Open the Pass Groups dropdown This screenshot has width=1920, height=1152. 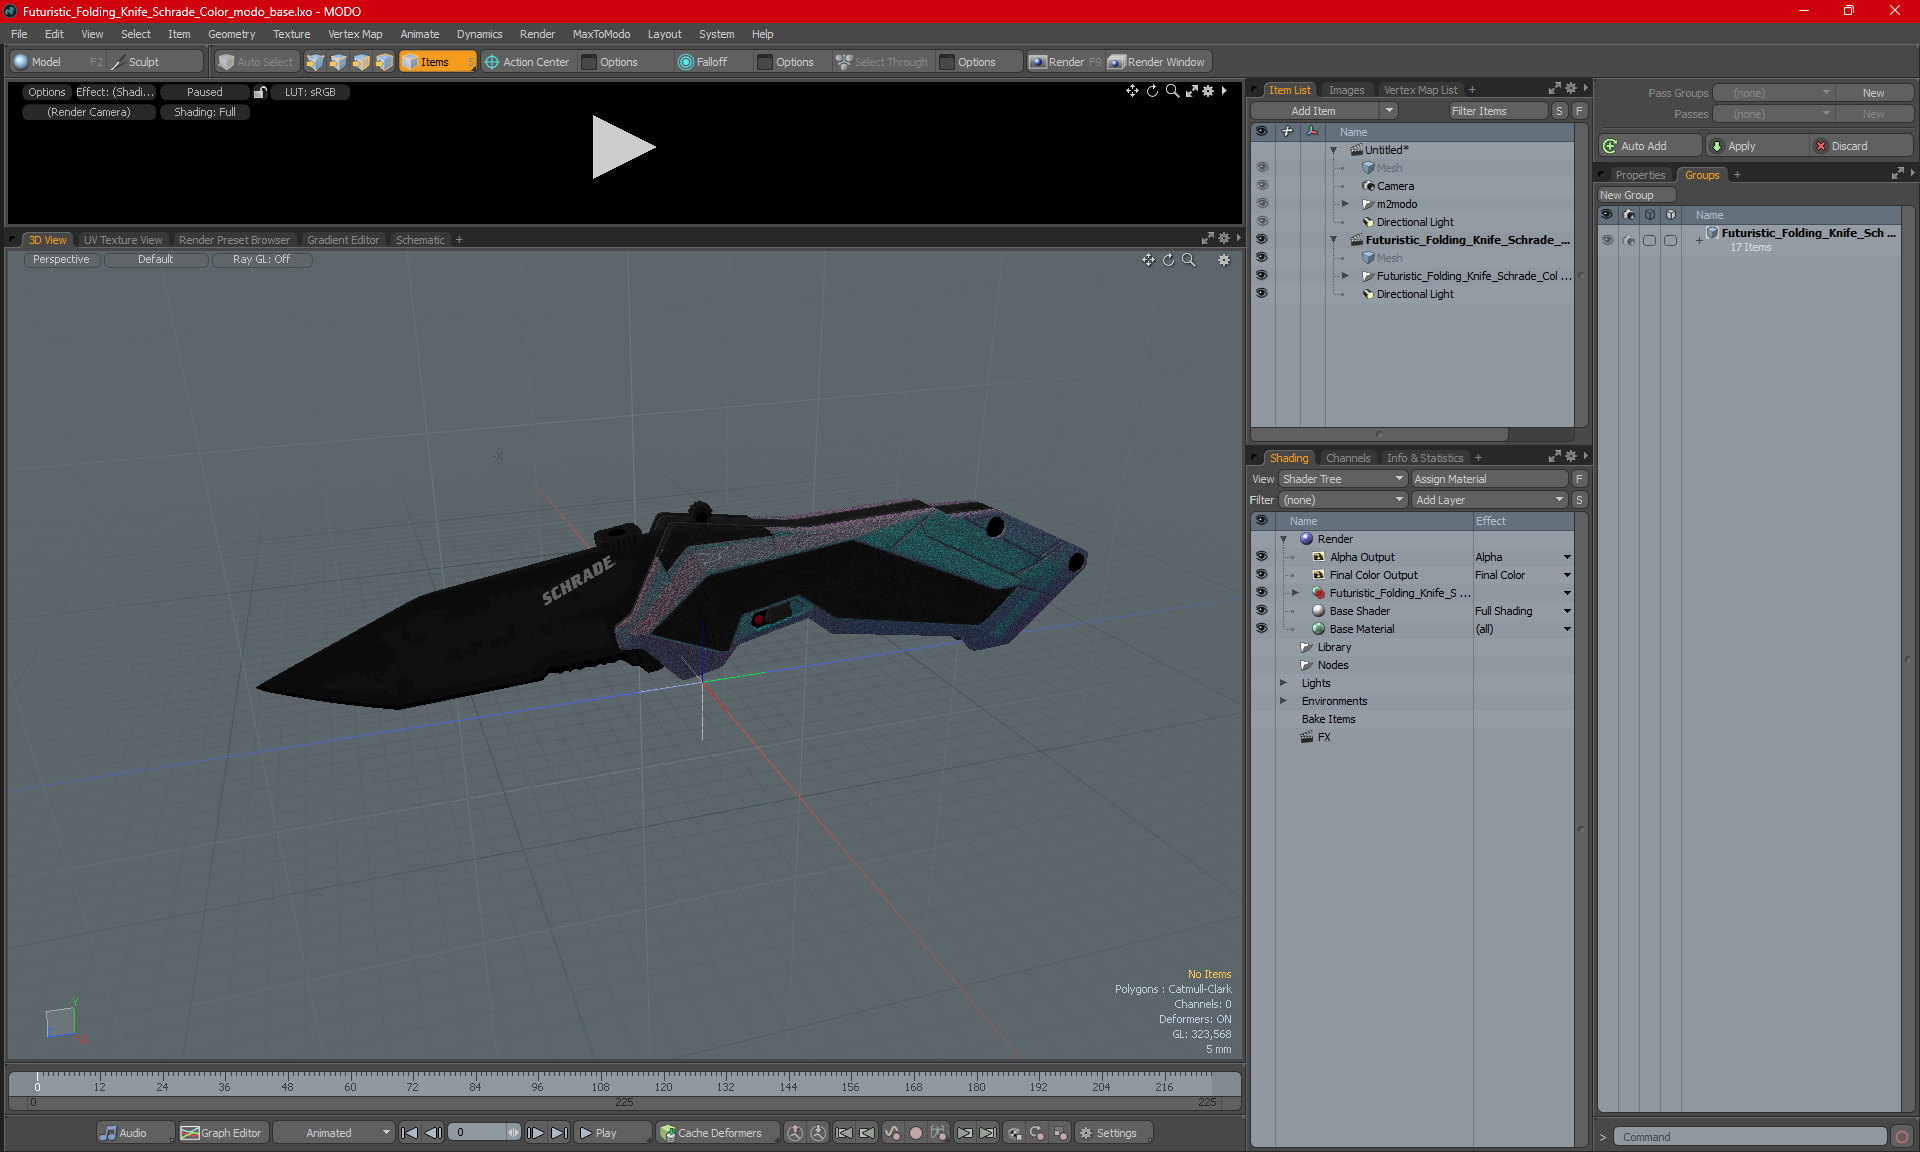[x=1773, y=93]
